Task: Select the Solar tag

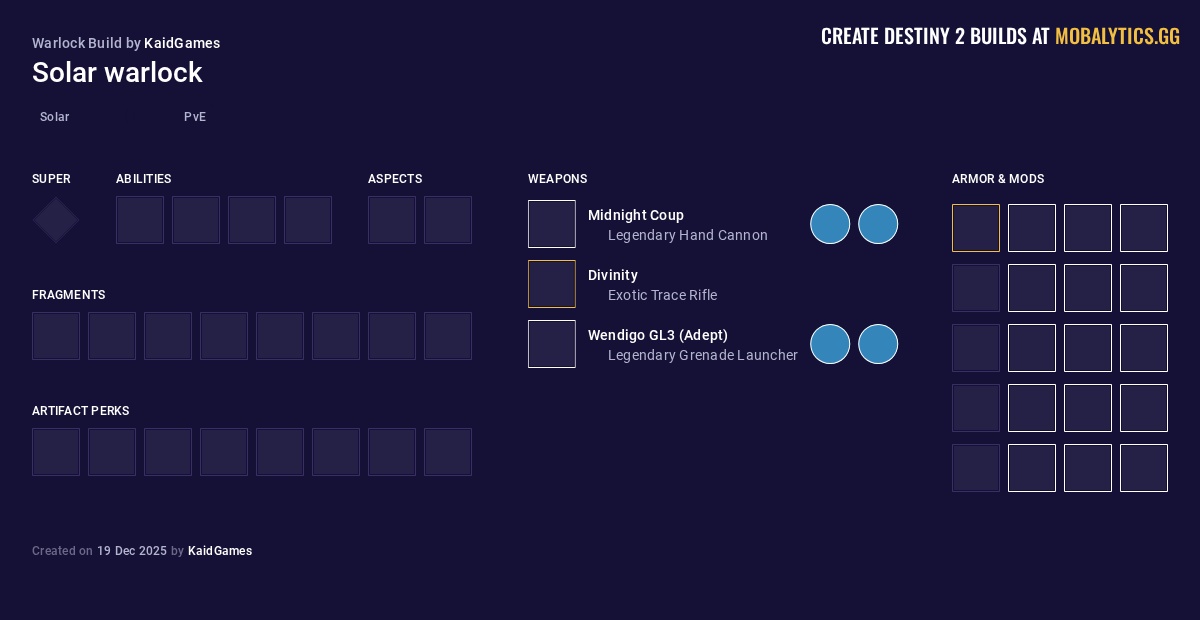Action: (x=55, y=117)
